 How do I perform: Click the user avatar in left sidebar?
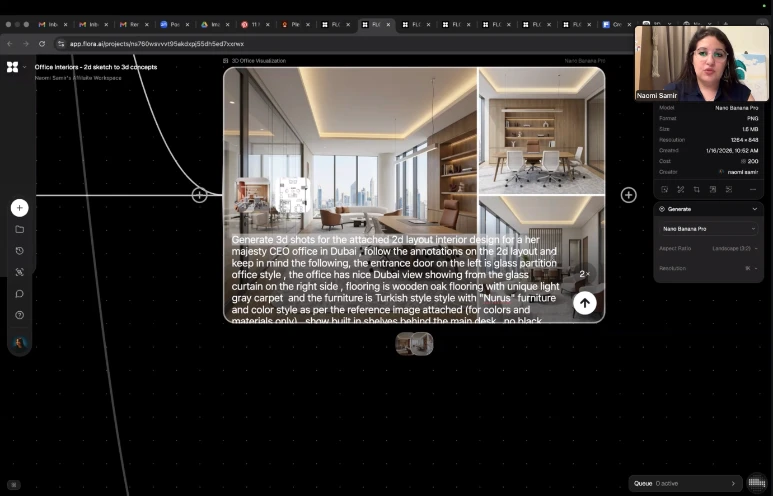[x=19, y=343]
